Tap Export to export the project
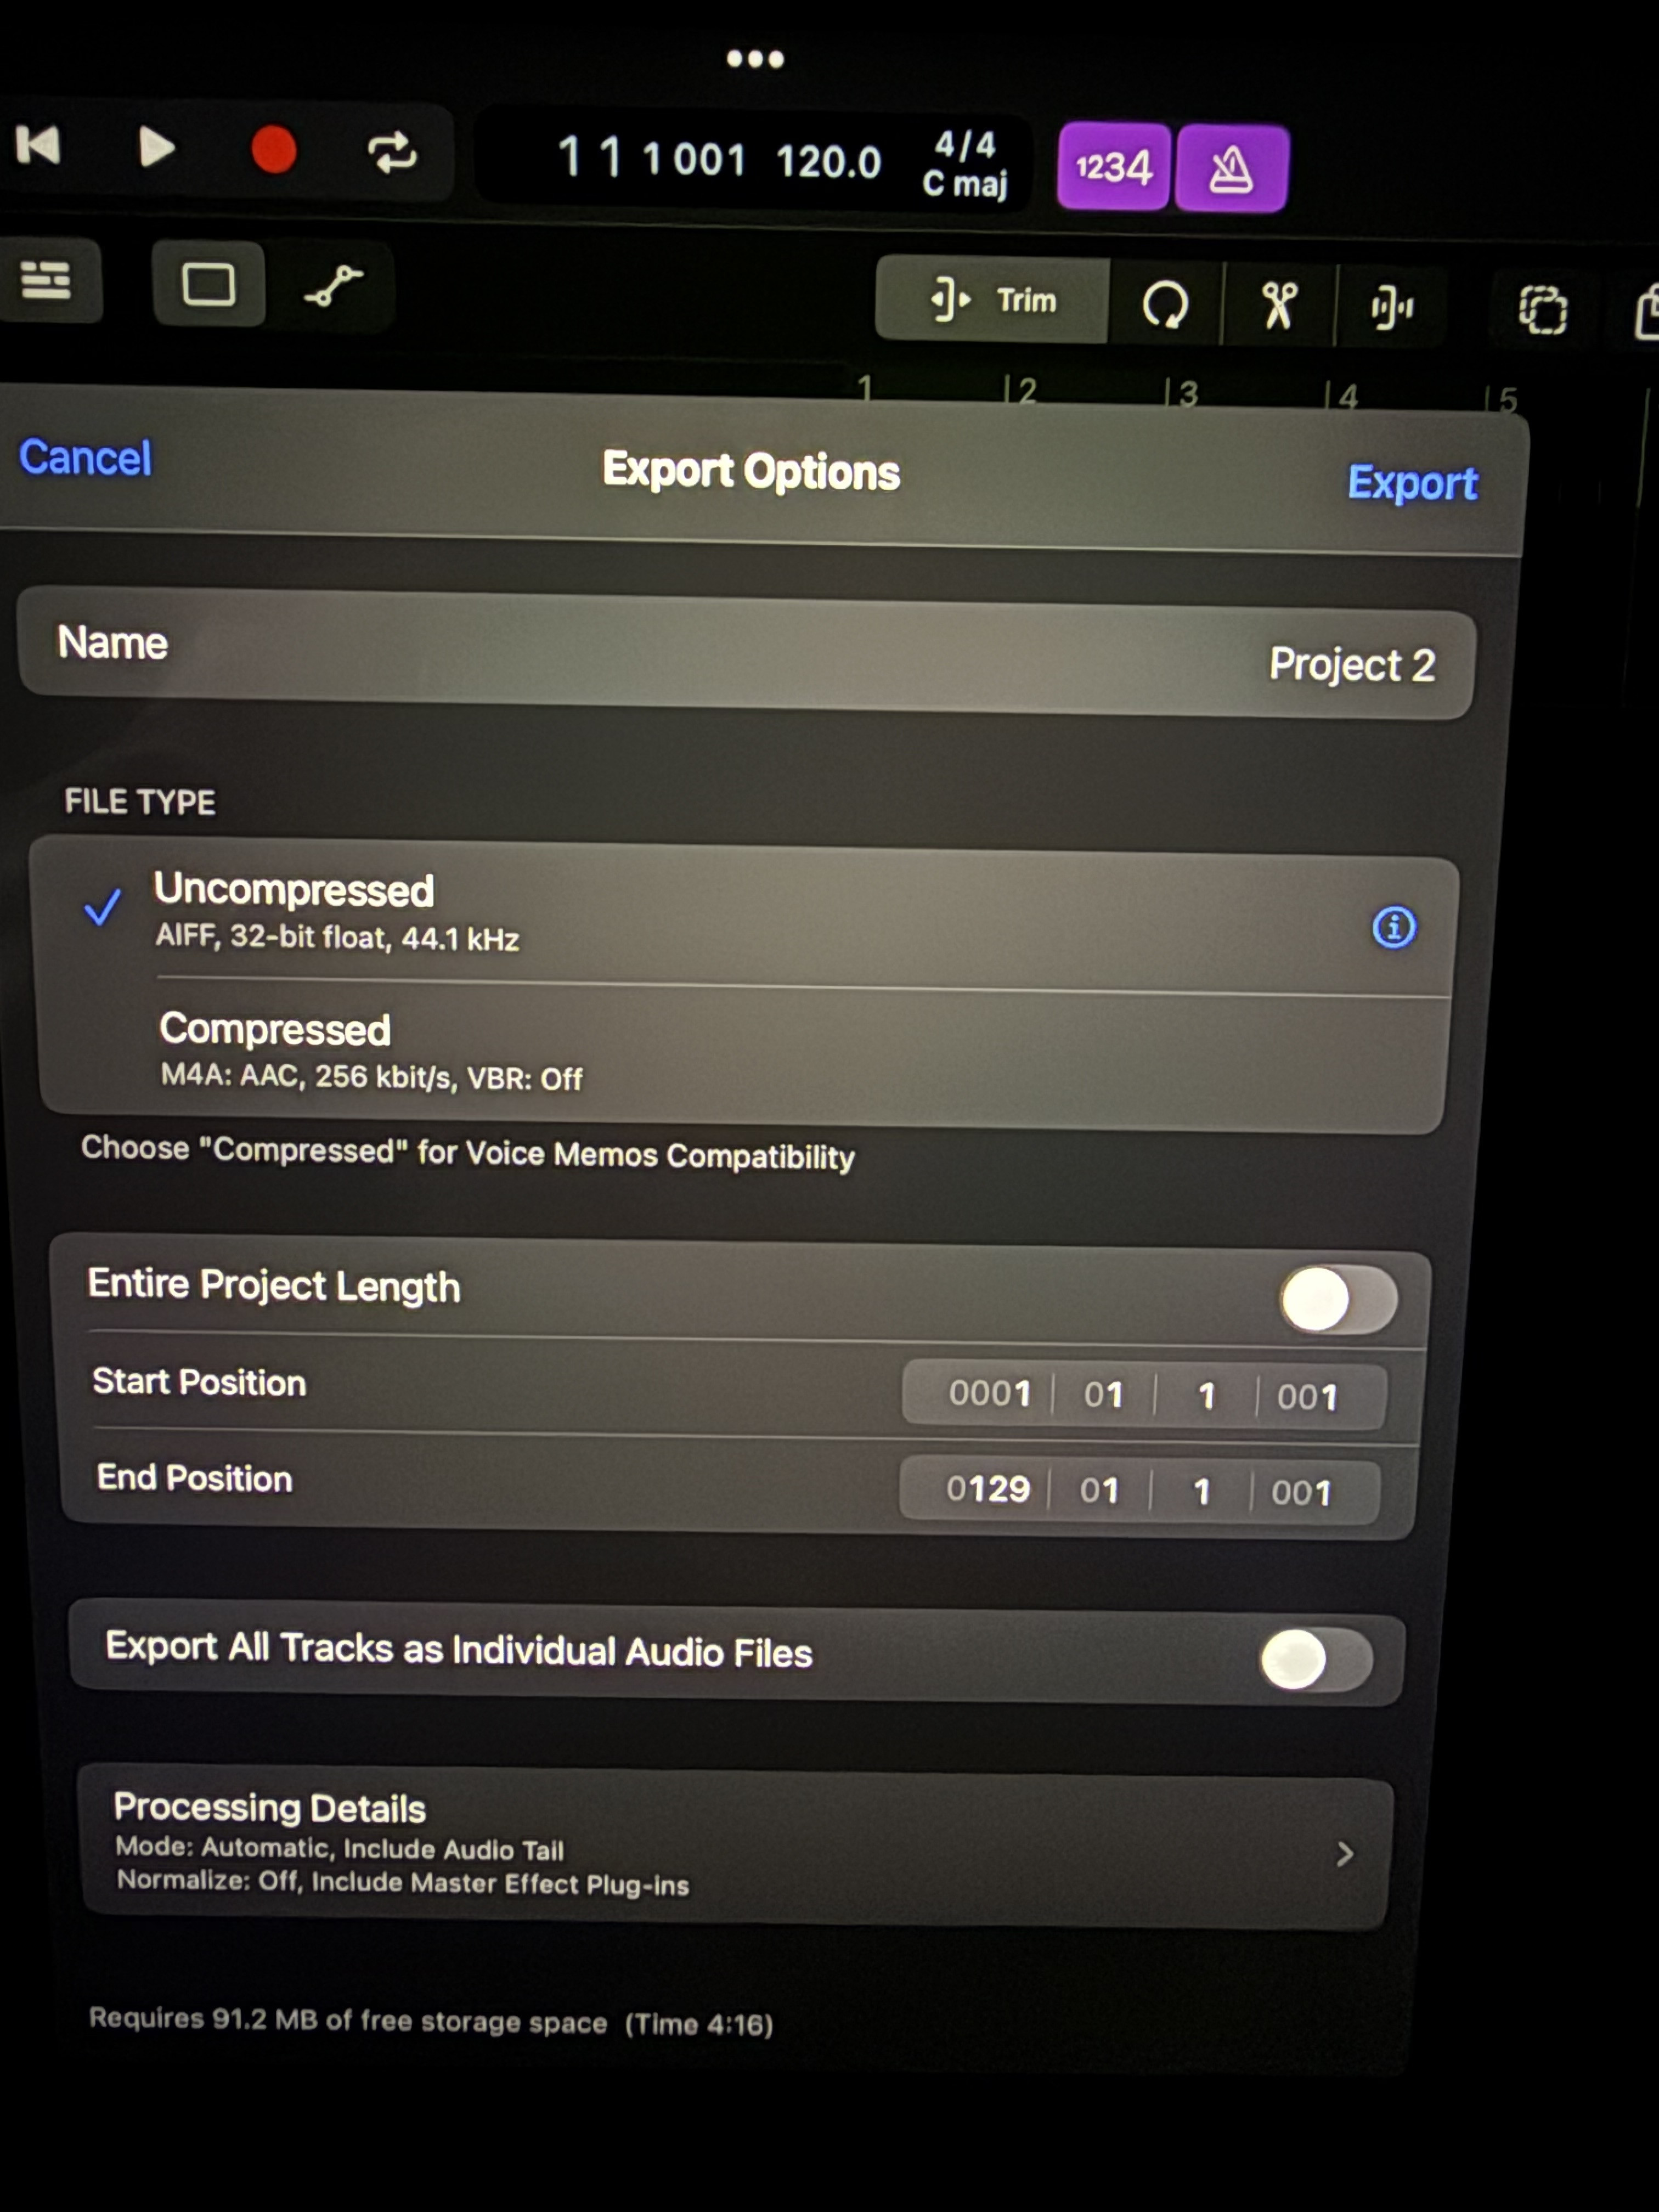The width and height of the screenshot is (1659, 2212). (1412, 483)
